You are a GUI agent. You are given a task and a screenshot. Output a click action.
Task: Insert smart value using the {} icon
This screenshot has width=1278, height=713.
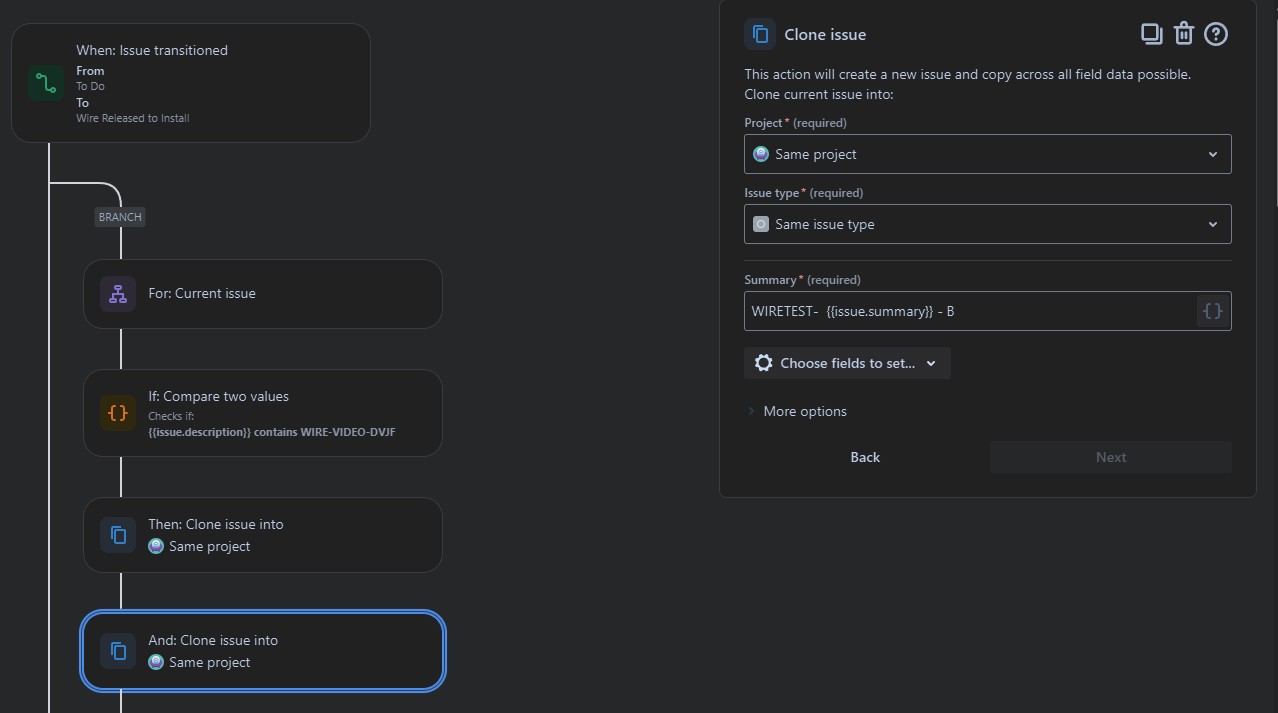pos(1212,311)
